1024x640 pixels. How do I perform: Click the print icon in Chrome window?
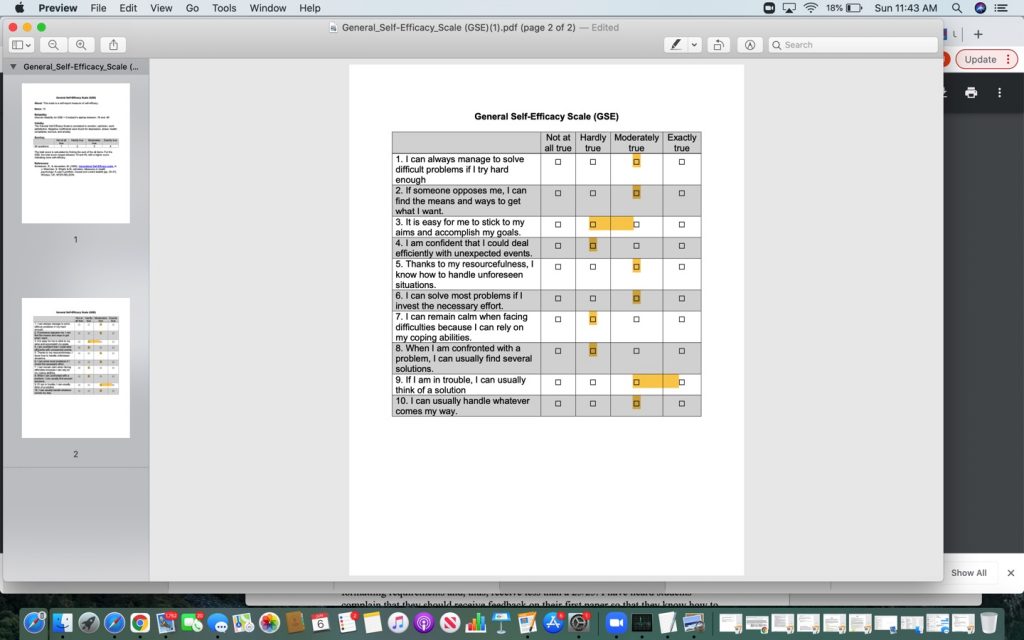coord(971,93)
